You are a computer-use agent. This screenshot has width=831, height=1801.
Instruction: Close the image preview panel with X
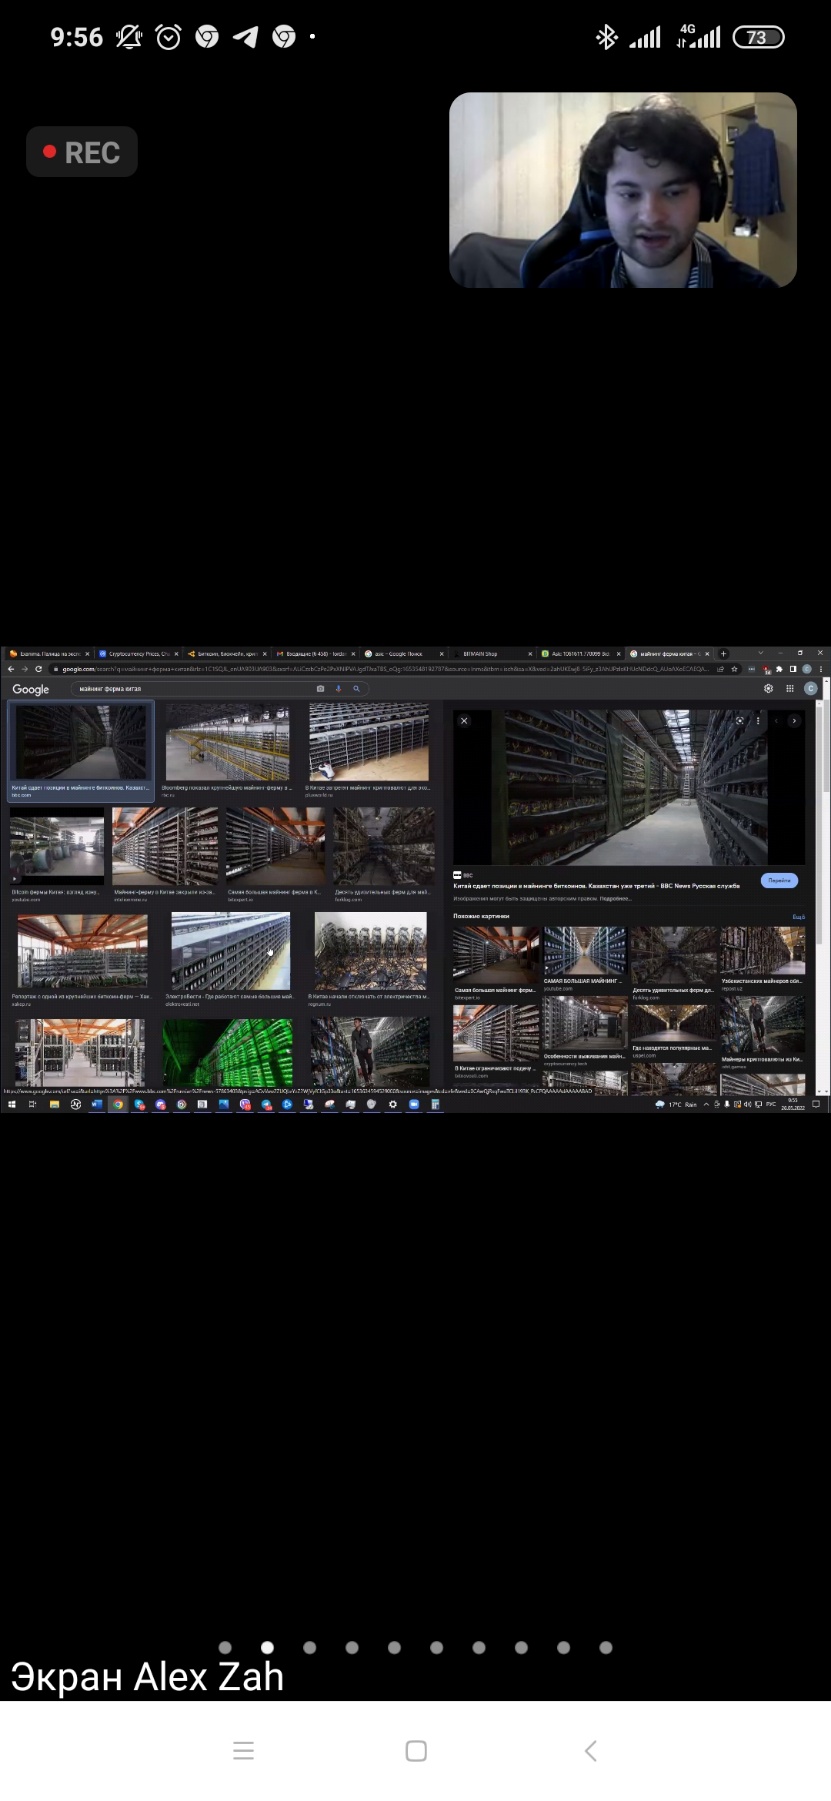[x=464, y=720]
